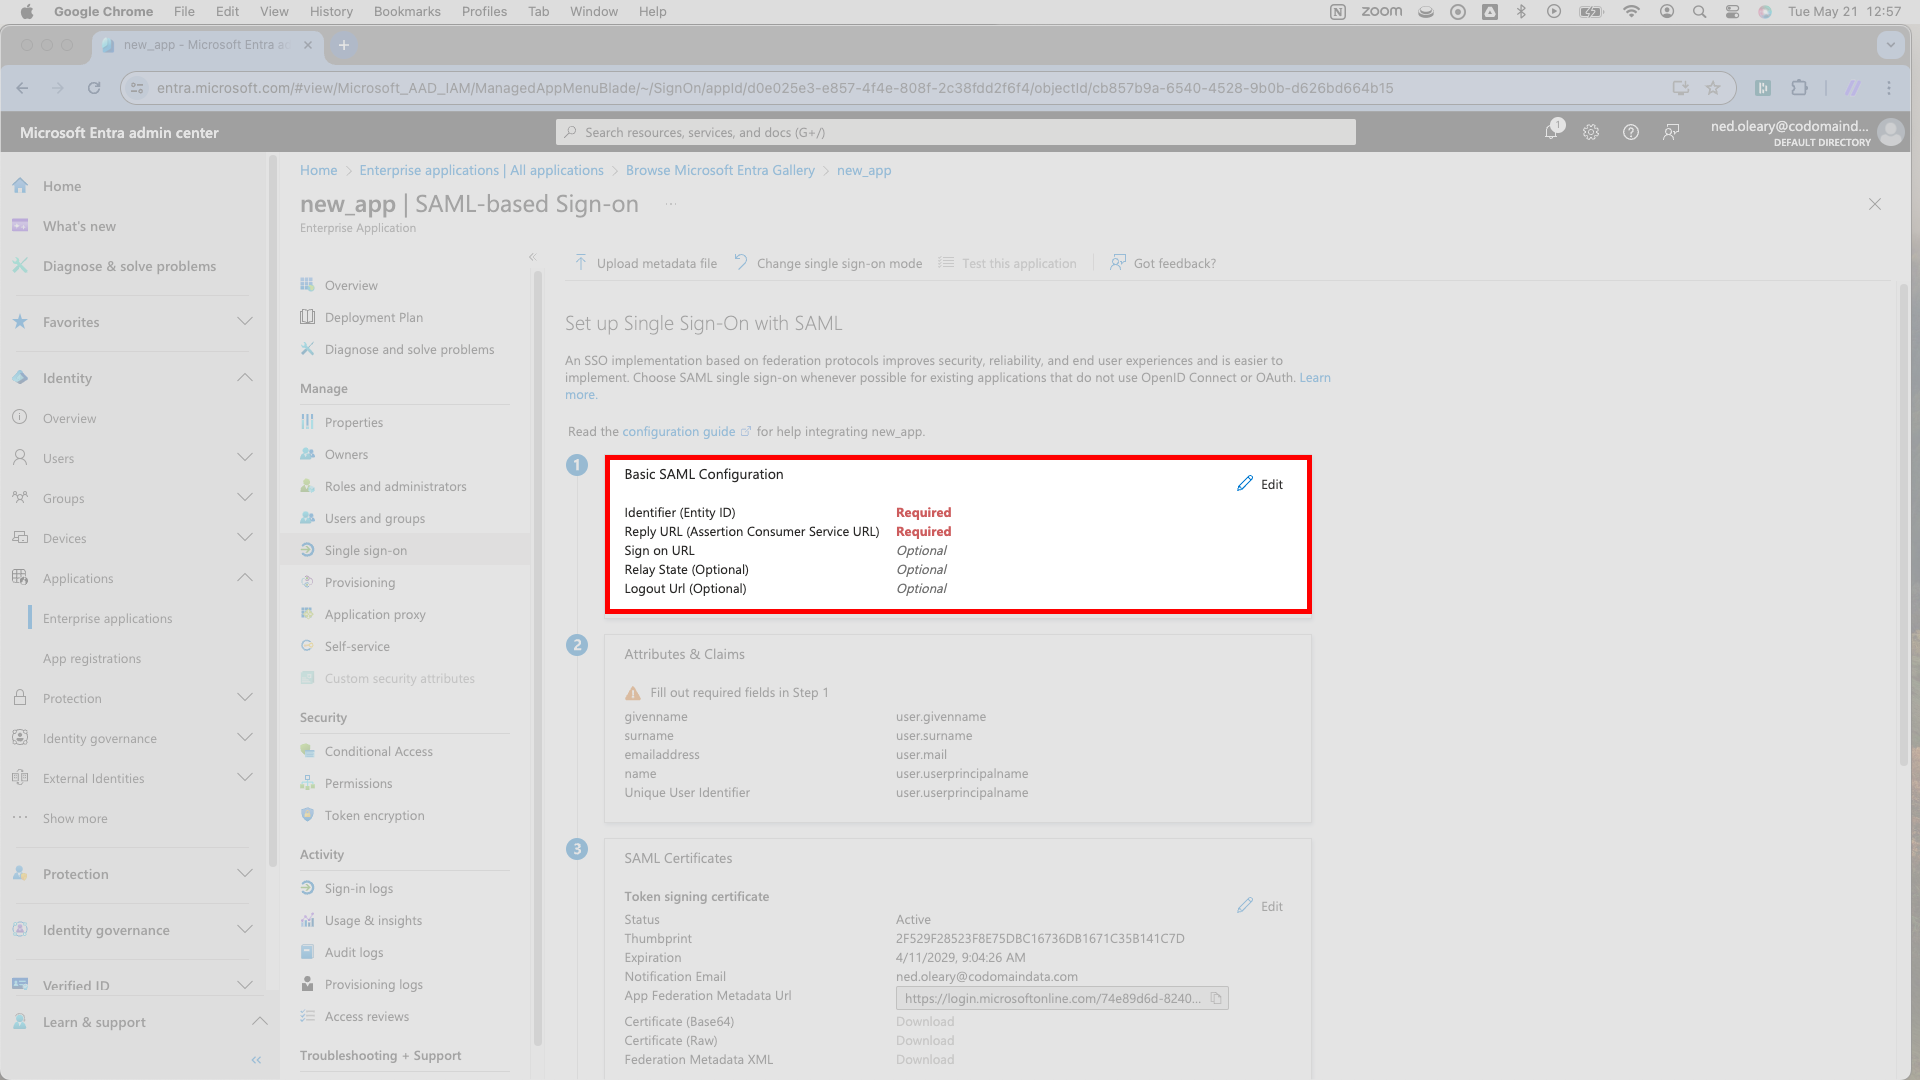Click the search resources input field
This screenshot has height=1080, width=1920.
tap(955, 132)
